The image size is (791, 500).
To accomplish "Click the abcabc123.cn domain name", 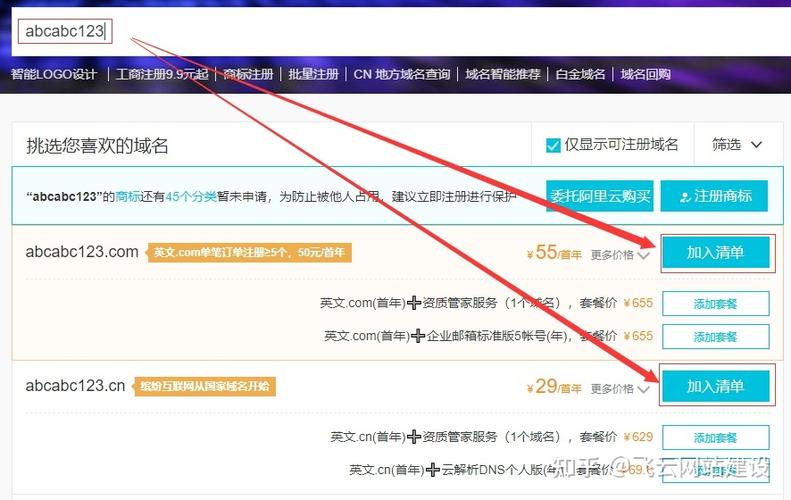I will point(75,386).
